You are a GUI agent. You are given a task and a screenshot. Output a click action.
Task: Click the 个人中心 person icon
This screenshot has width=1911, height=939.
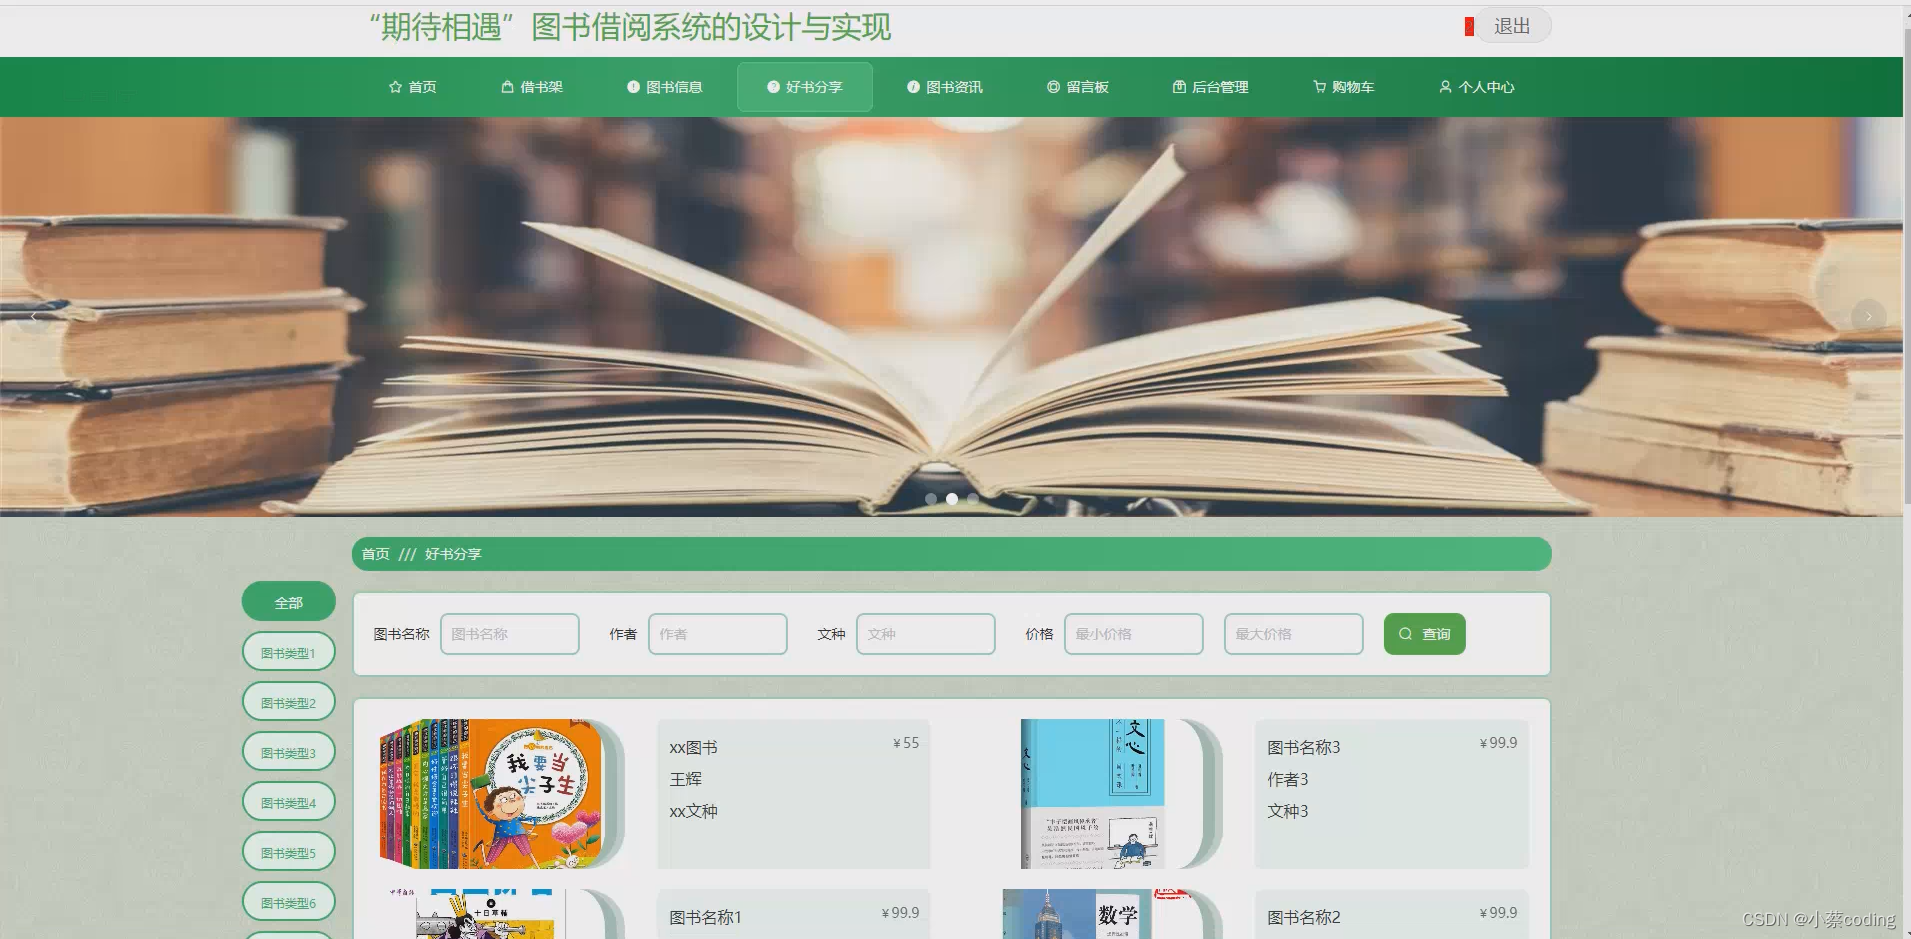click(1446, 87)
